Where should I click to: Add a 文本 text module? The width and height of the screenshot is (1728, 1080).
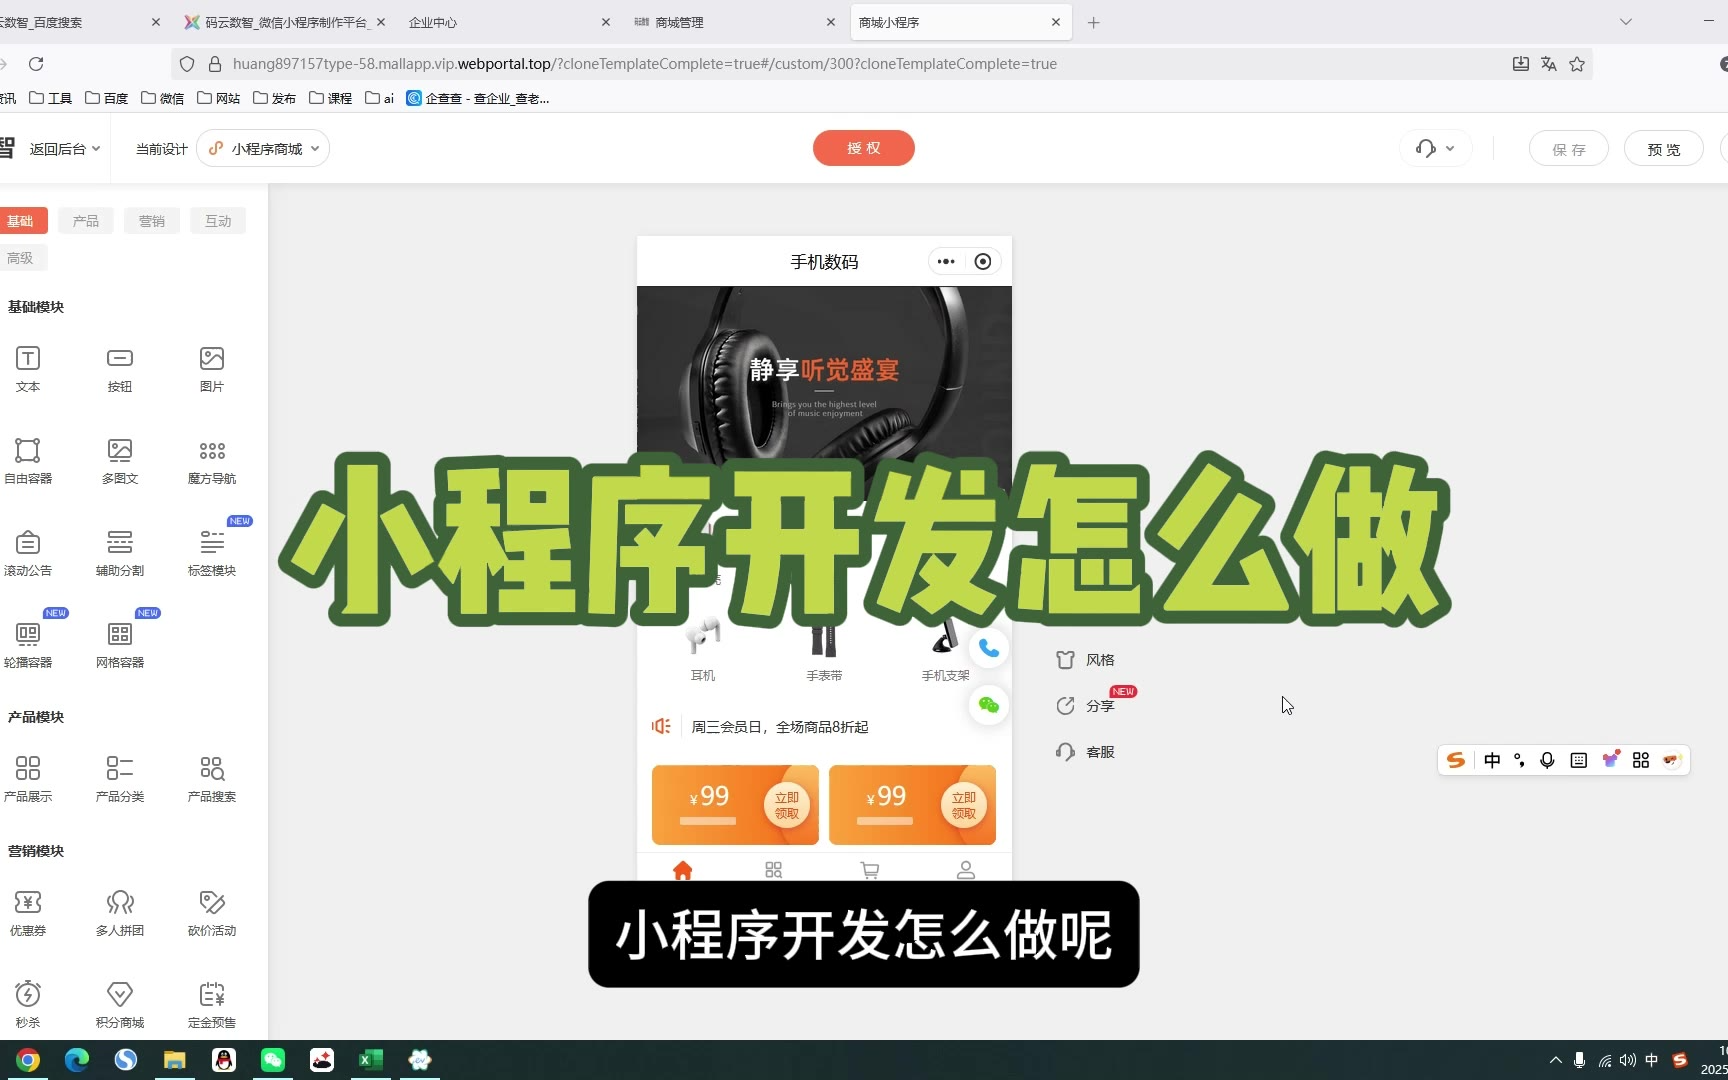28,368
